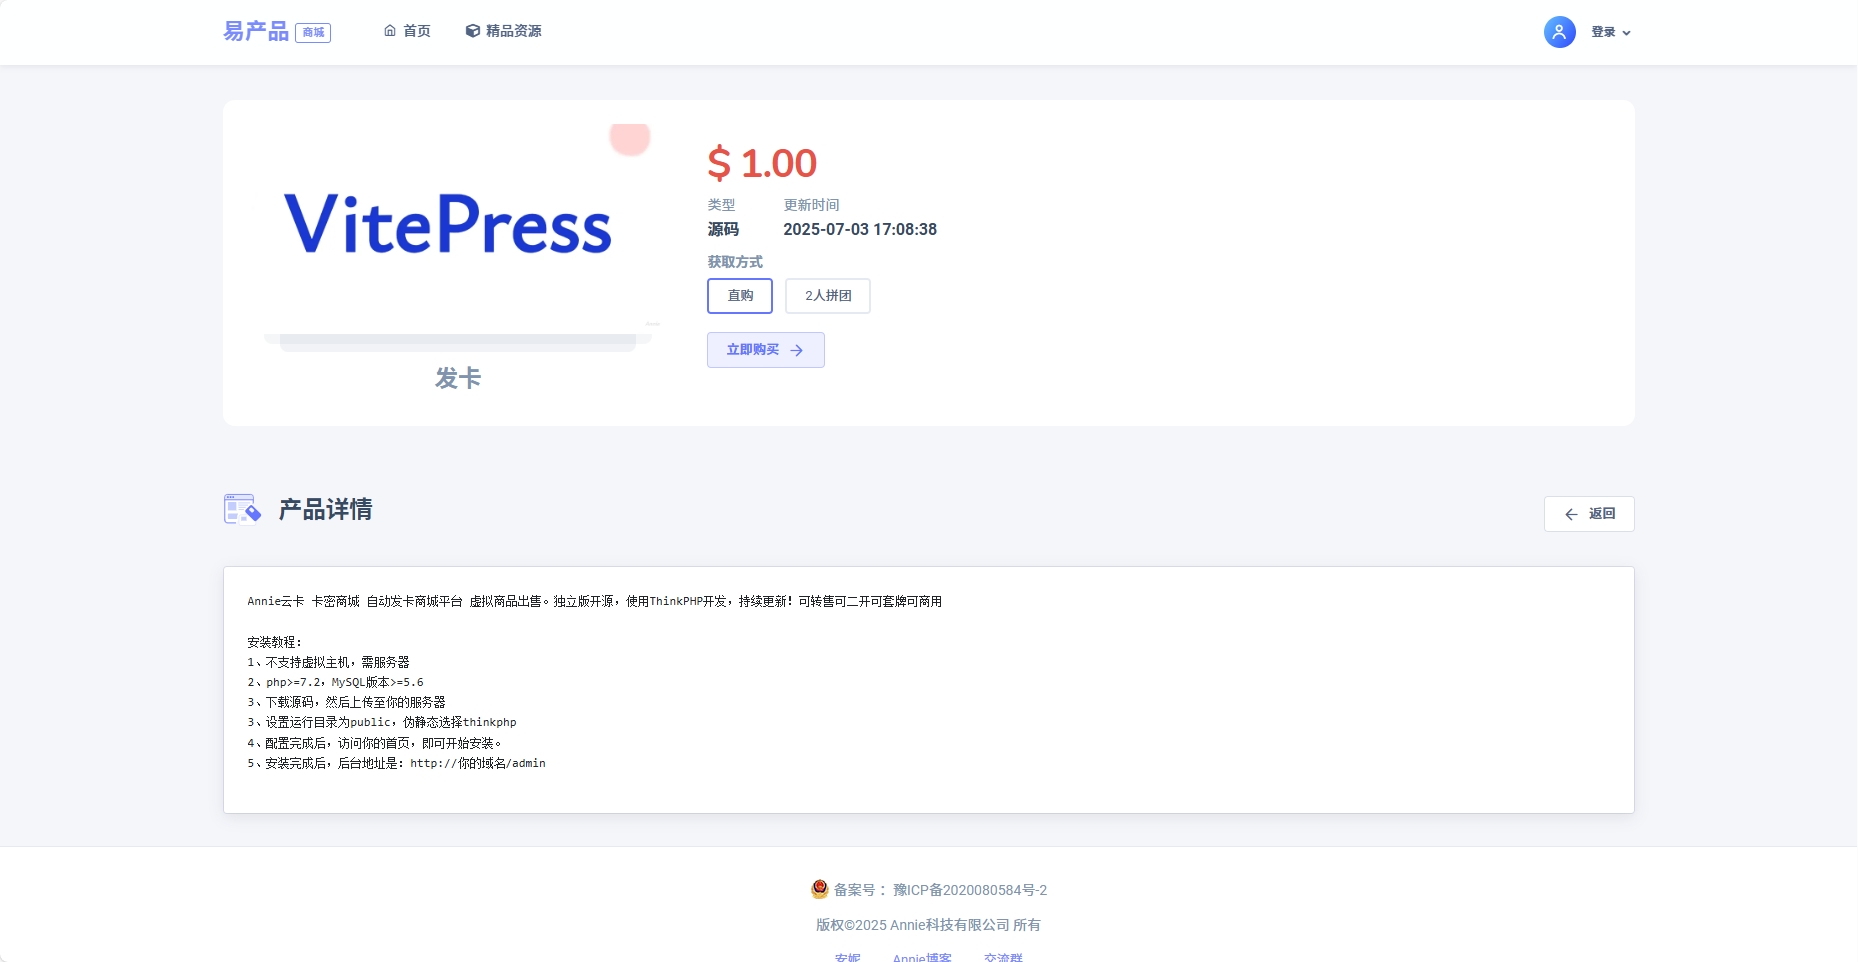
Task: Click the user avatar icon
Action: click(1560, 32)
